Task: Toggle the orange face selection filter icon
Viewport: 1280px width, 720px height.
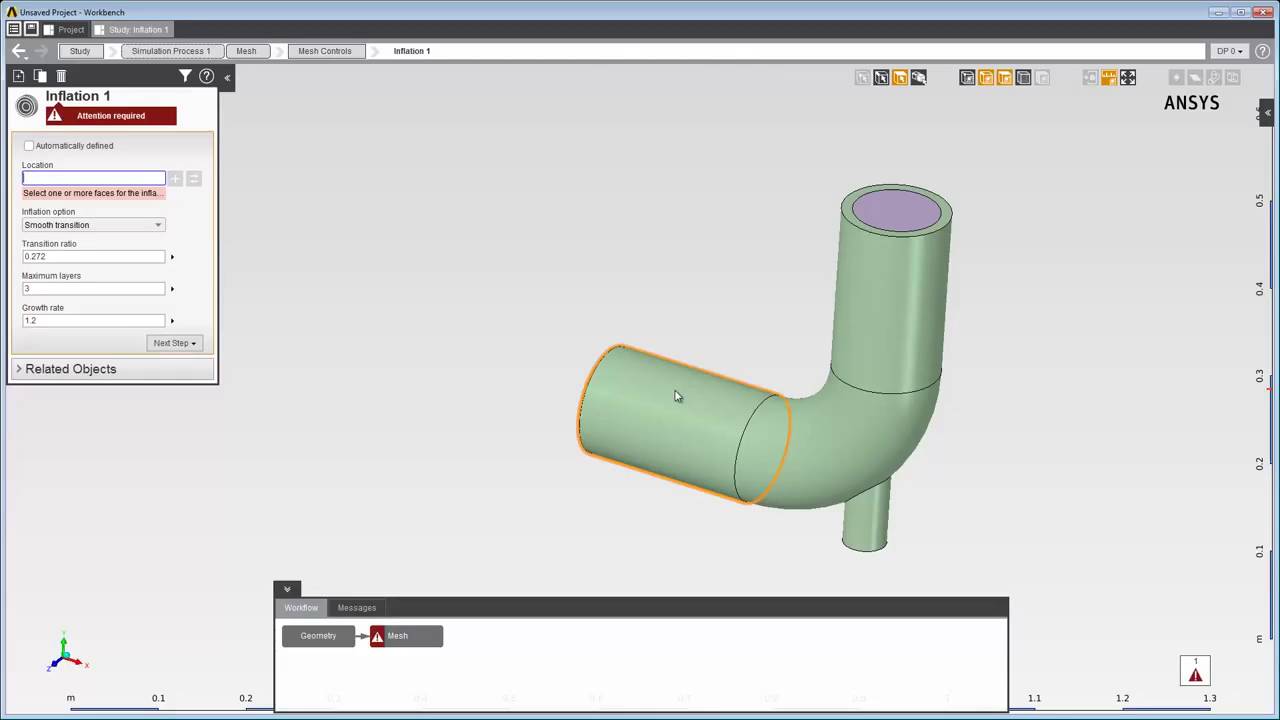Action: click(900, 77)
